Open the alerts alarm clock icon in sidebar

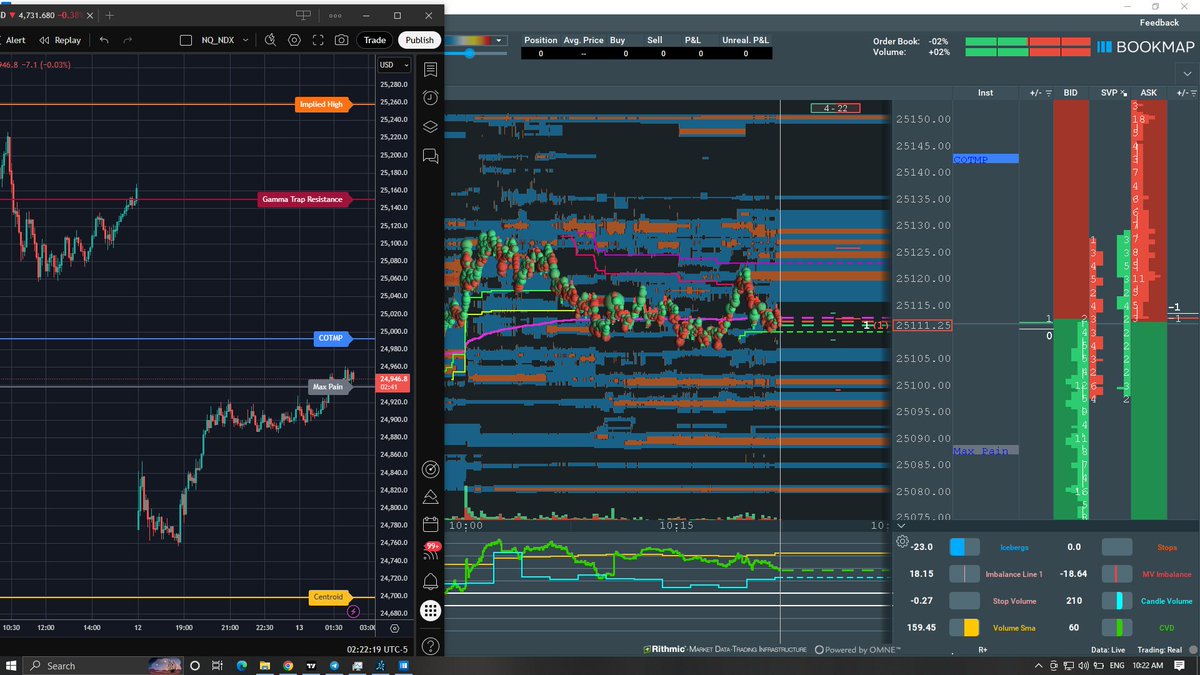click(x=430, y=98)
